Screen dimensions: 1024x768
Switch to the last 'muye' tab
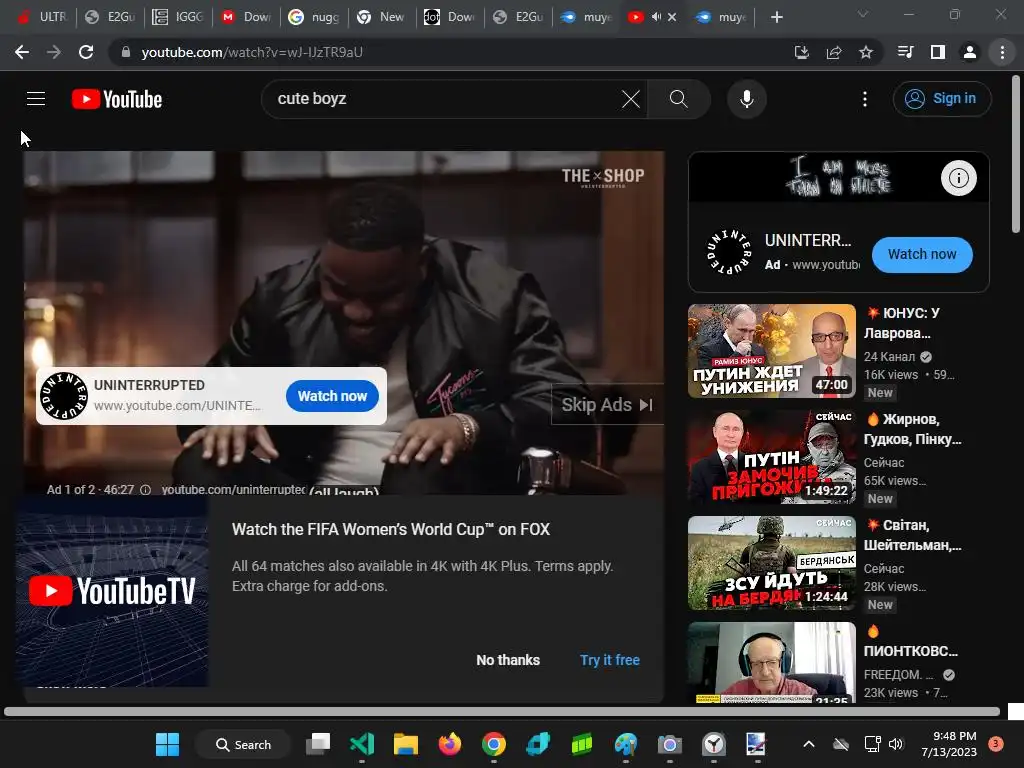[721, 17]
